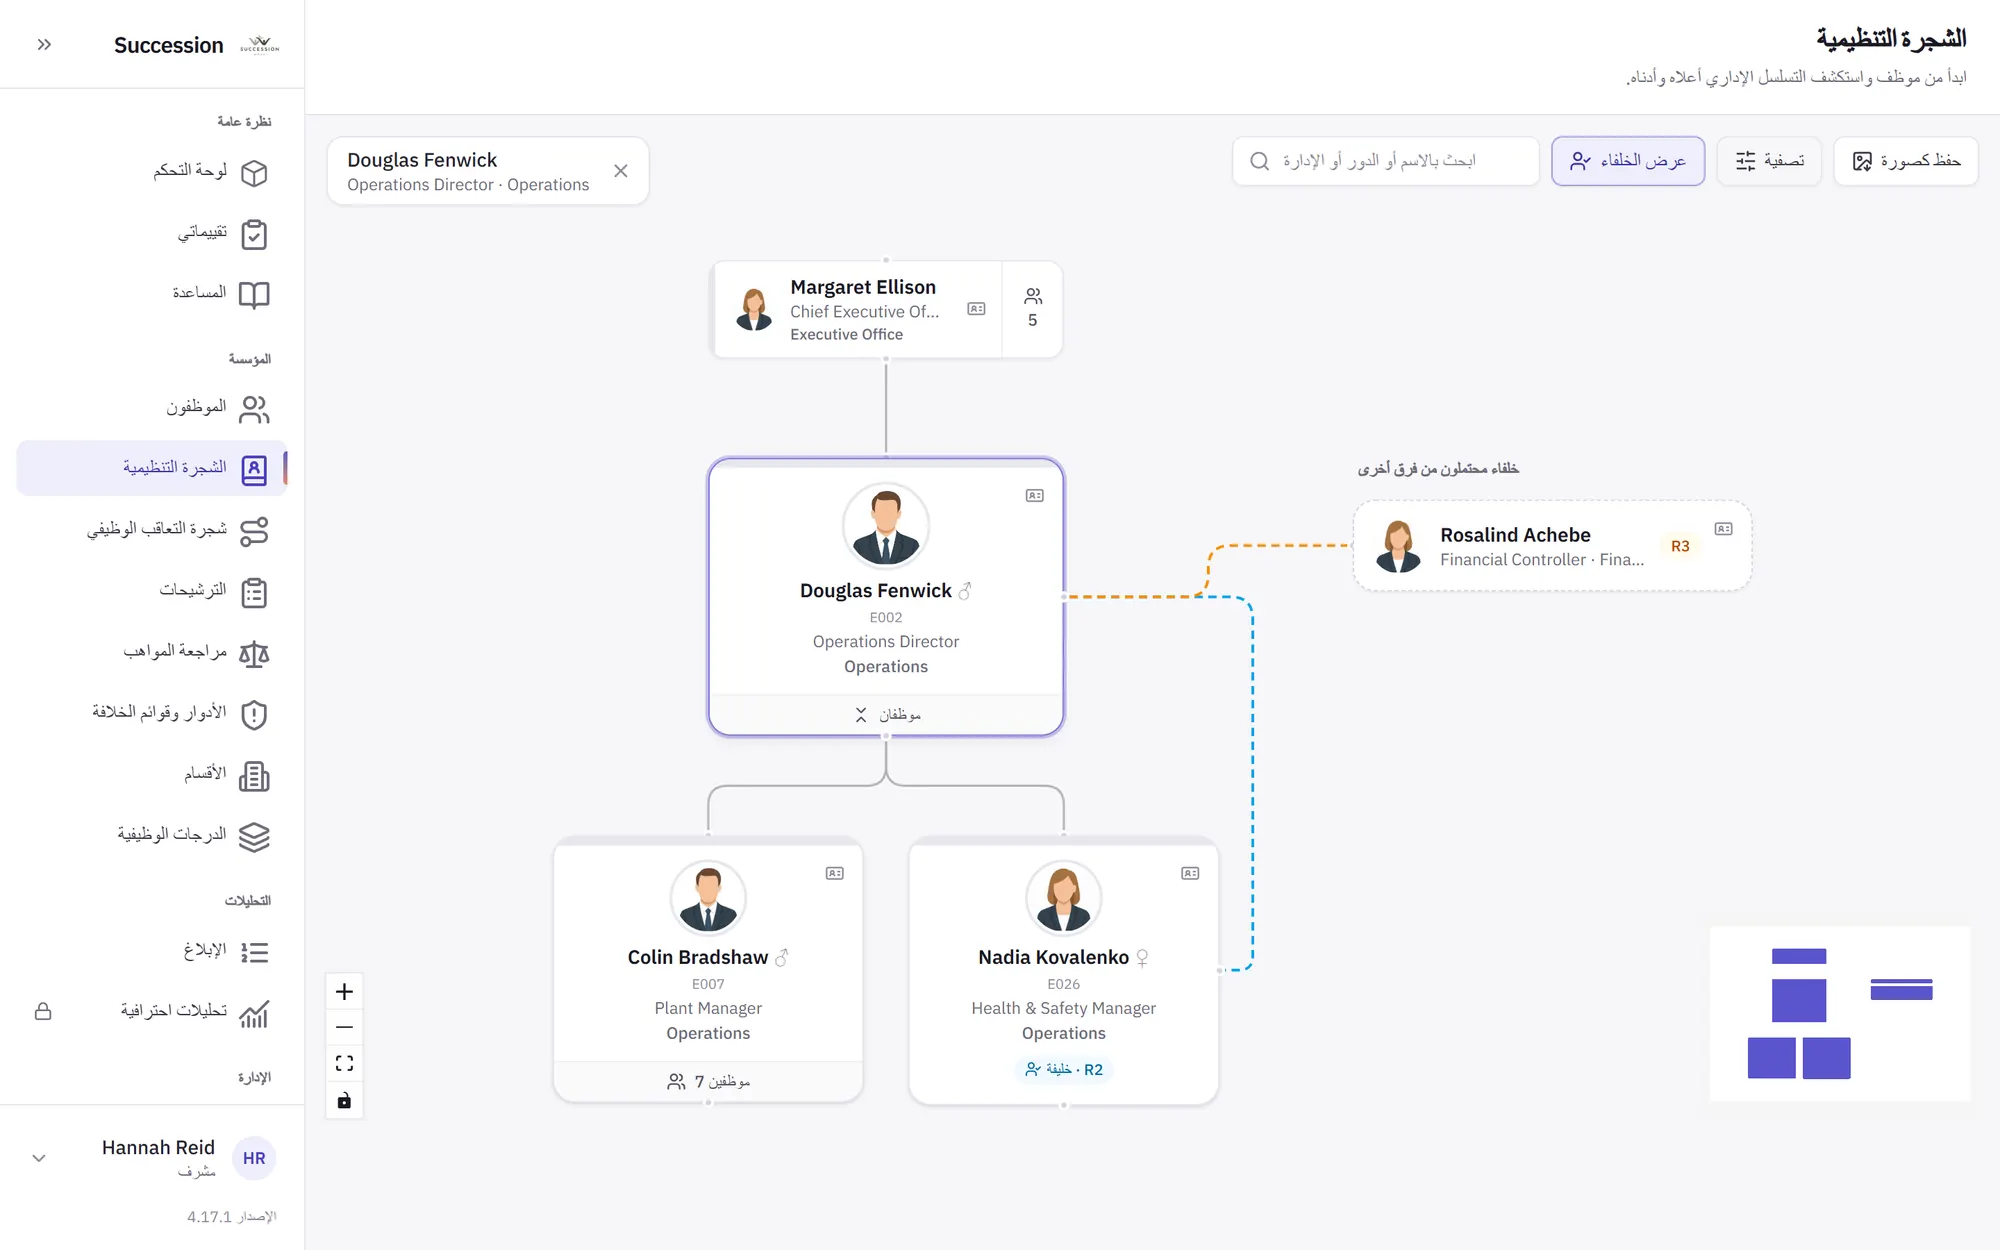Open the الترشيحات nominations page
This screenshot has width=2000, height=1250.
[152, 591]
